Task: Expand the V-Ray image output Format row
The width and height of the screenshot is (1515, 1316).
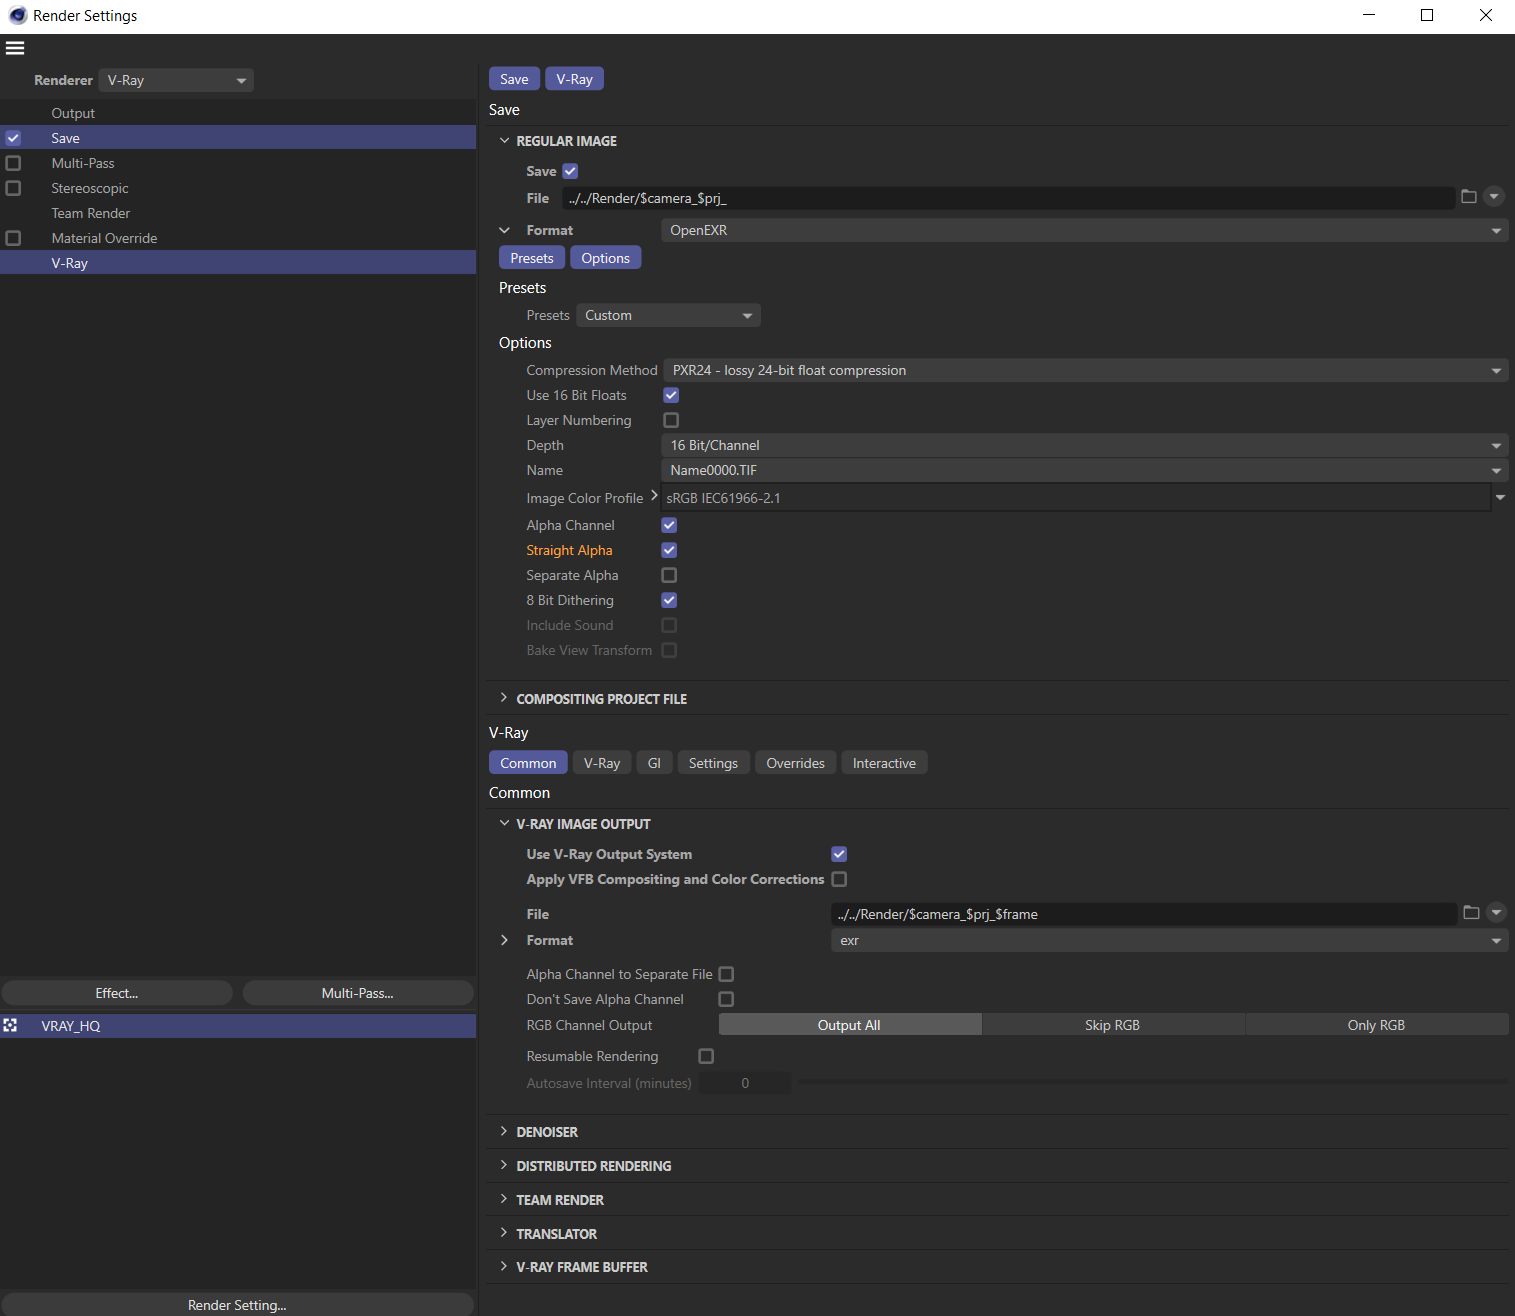Action: coord(504,940)
